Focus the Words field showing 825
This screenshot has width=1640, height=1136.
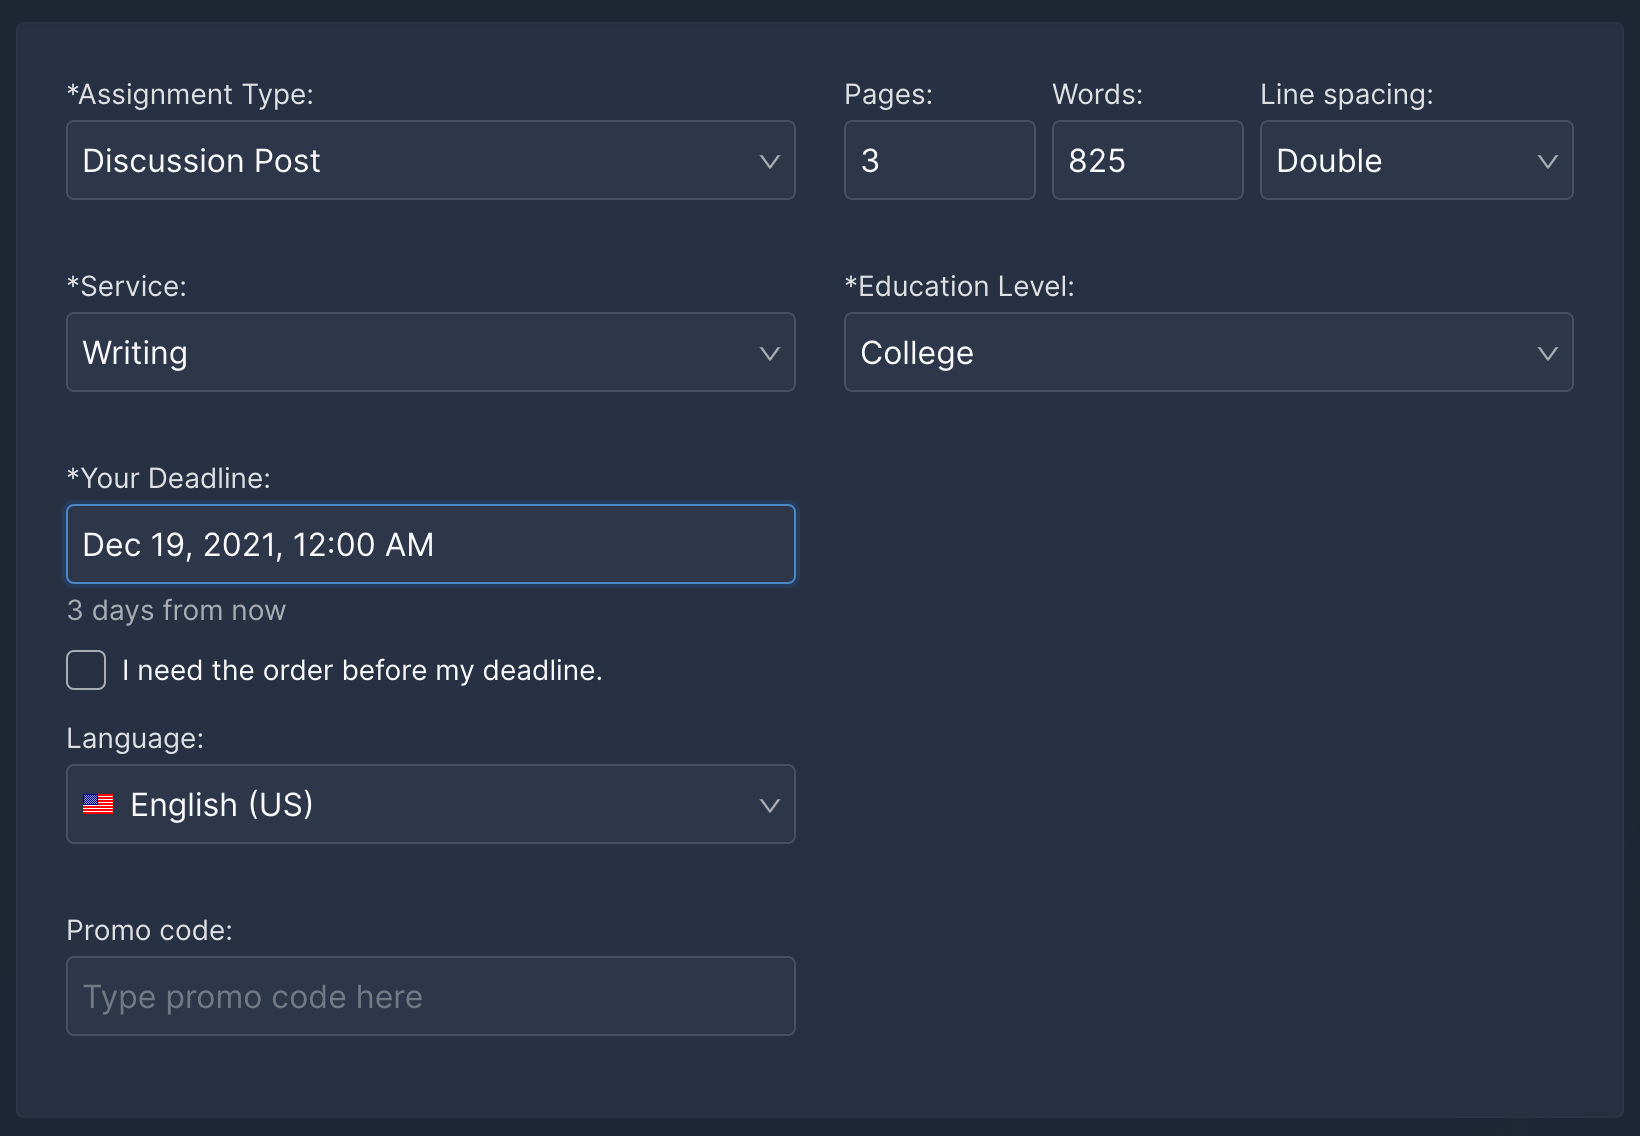click(x=1147, y=161)
